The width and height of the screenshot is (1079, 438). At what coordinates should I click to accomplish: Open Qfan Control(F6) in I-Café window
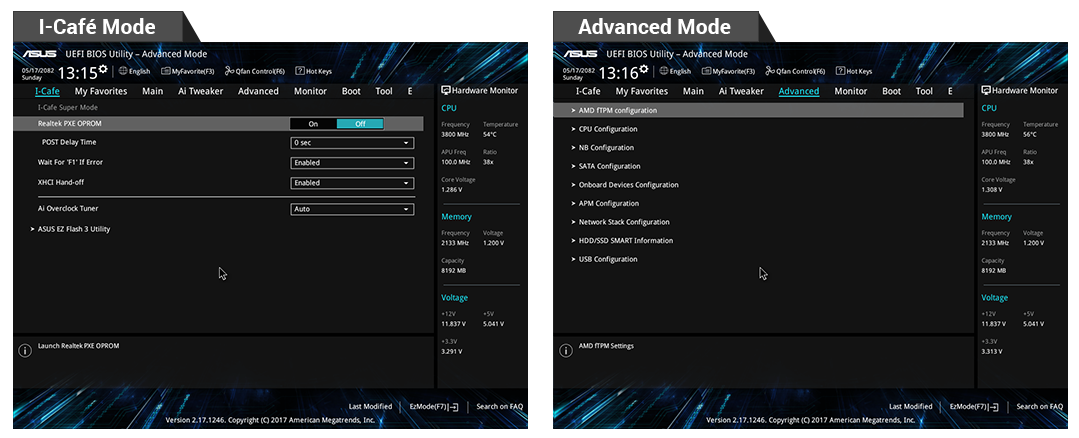click(x=255, y=71)
